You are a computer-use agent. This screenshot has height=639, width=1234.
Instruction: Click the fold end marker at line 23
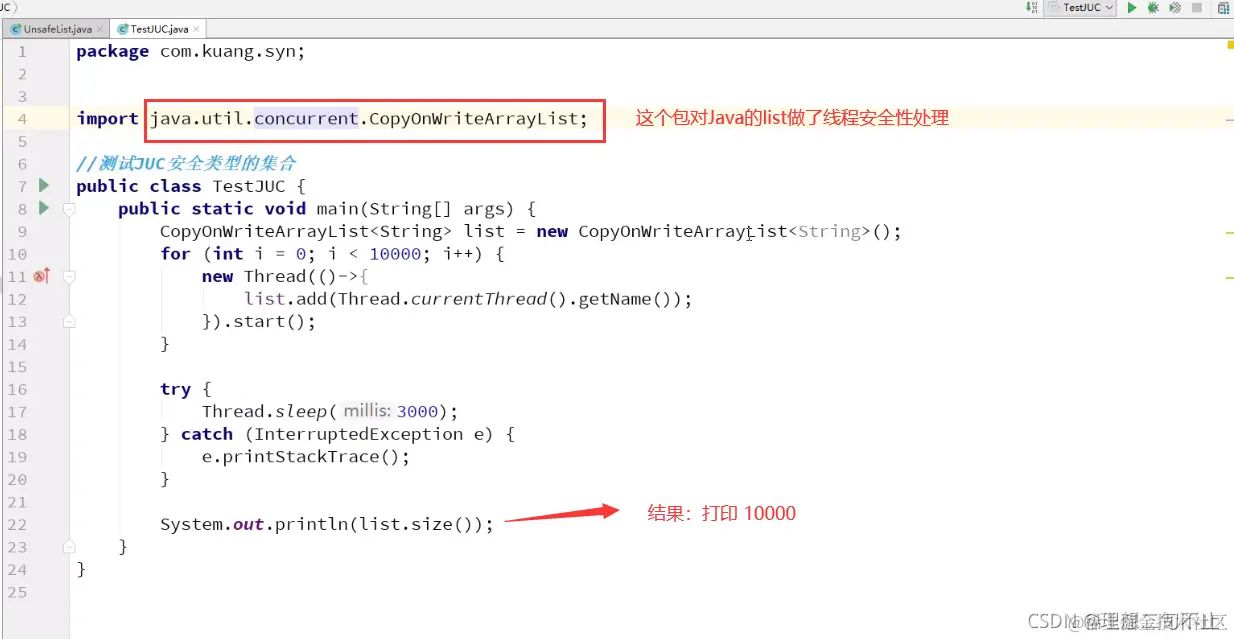69,547
